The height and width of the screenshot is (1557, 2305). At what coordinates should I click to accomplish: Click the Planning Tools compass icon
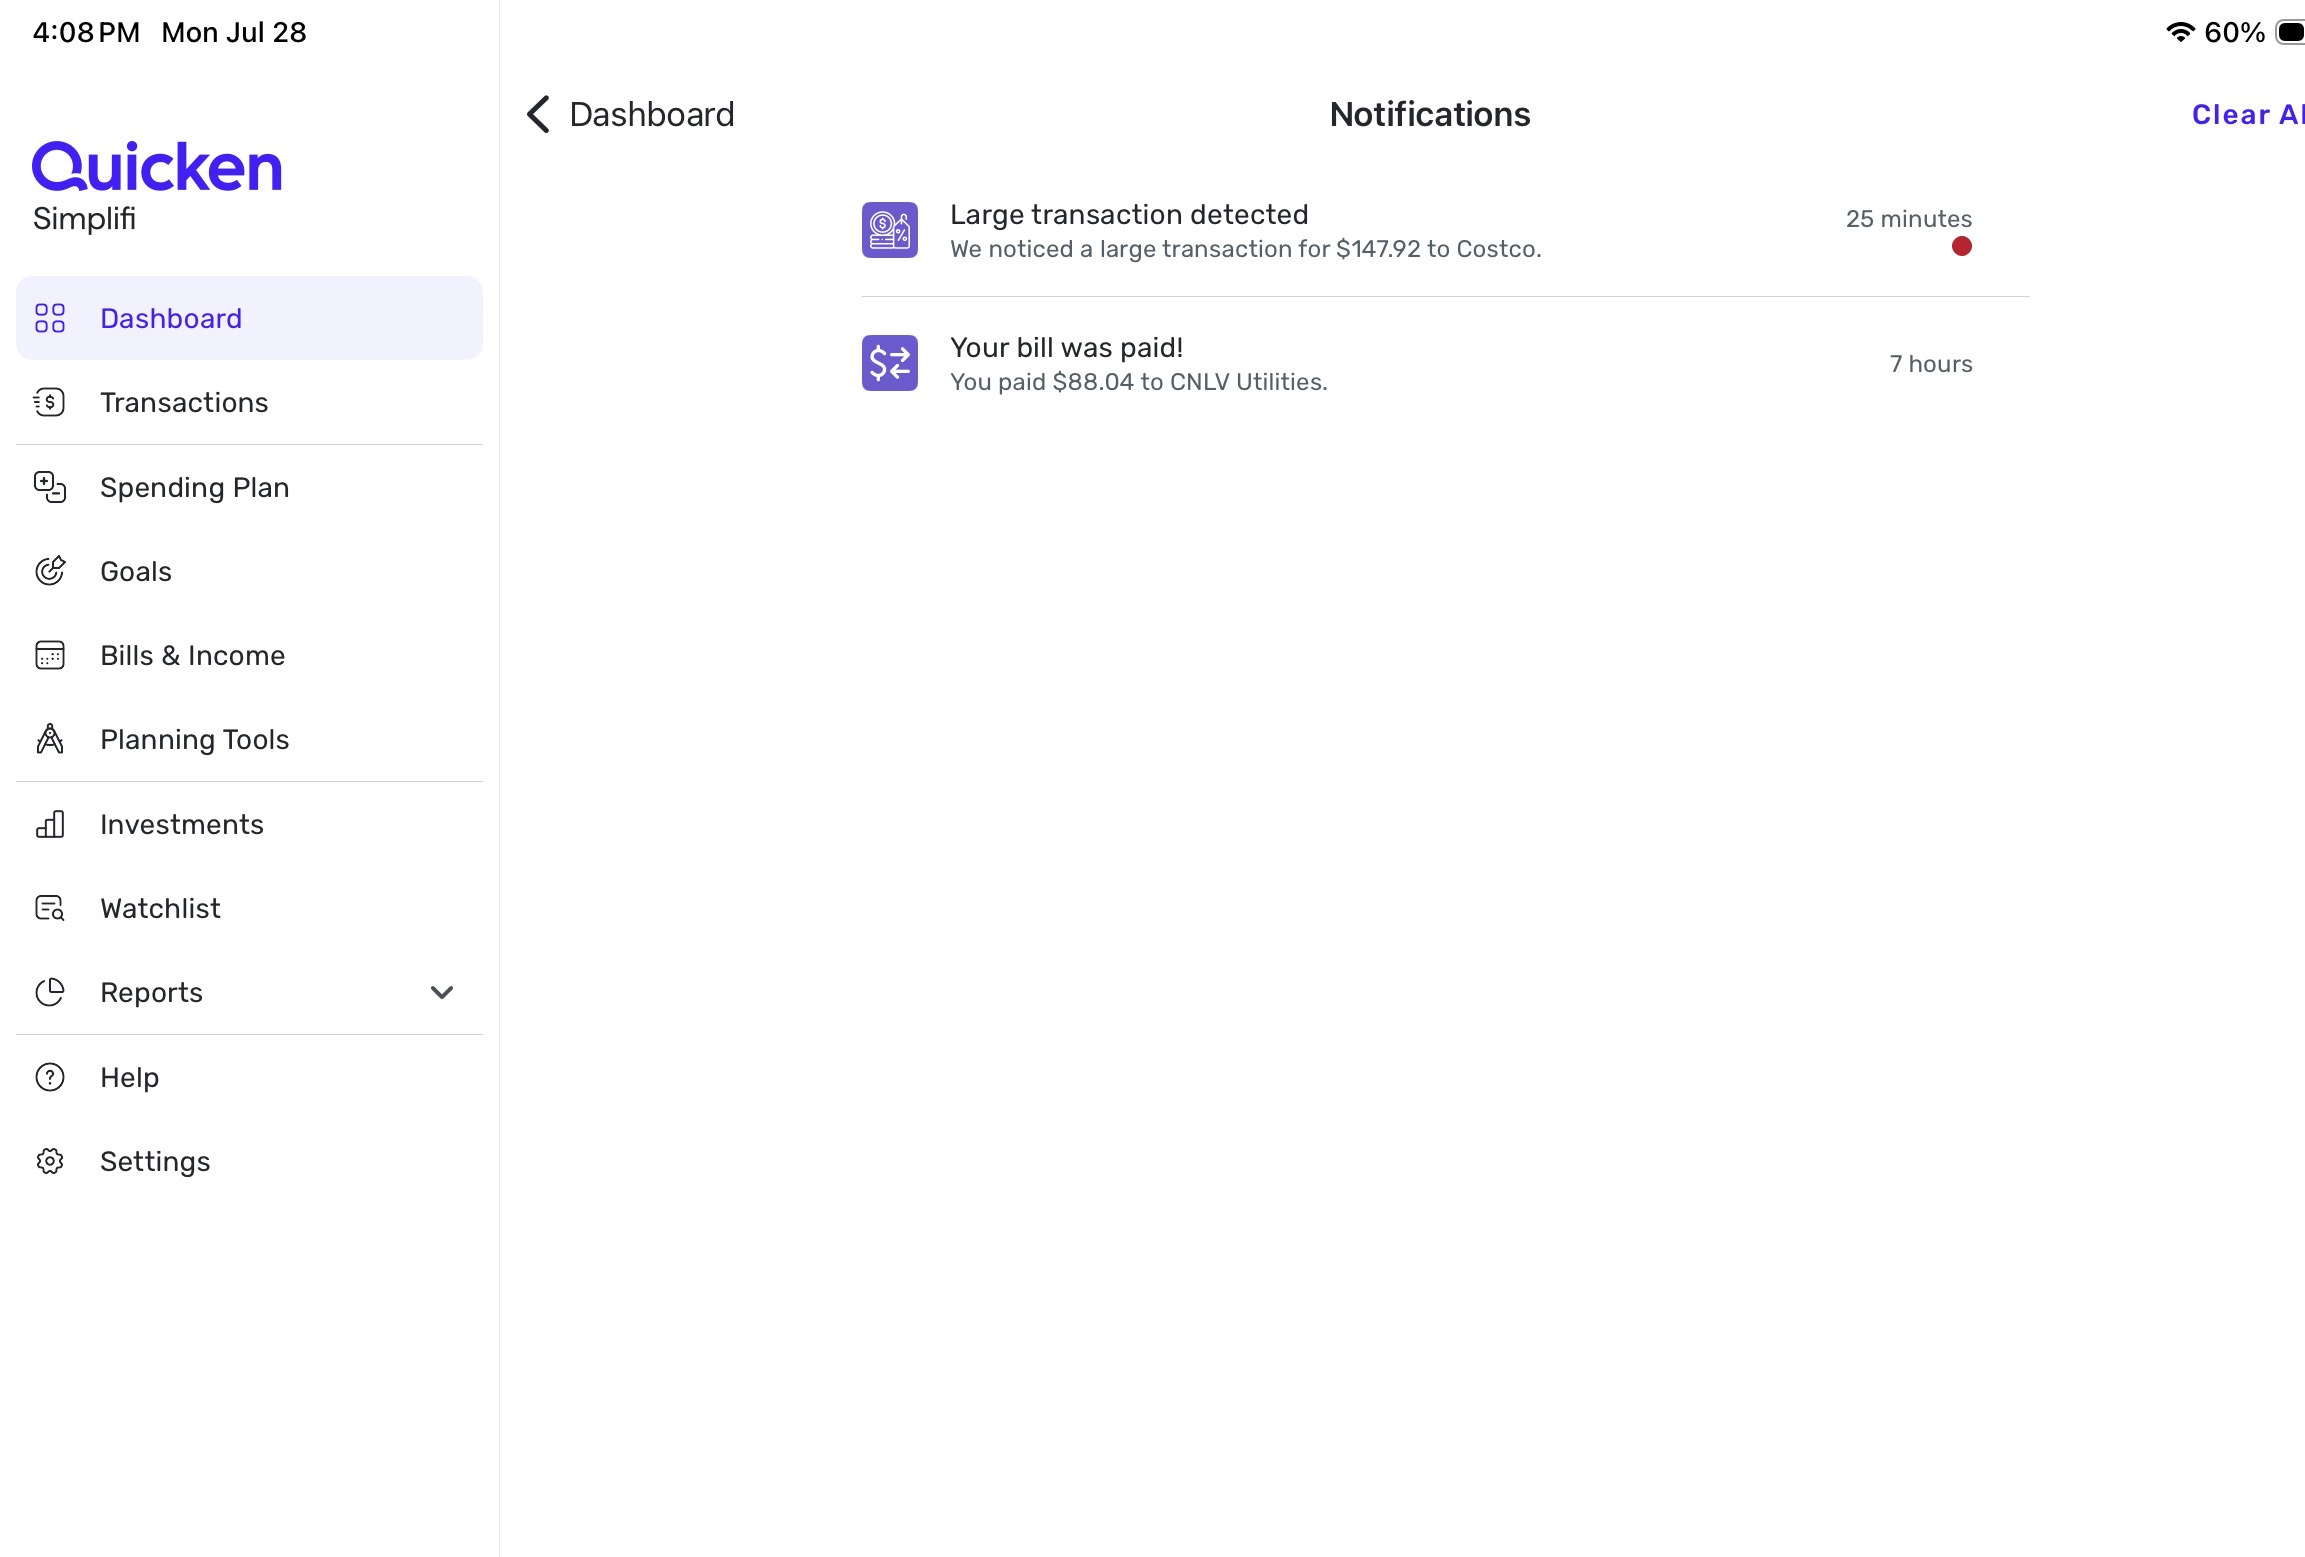50,739
